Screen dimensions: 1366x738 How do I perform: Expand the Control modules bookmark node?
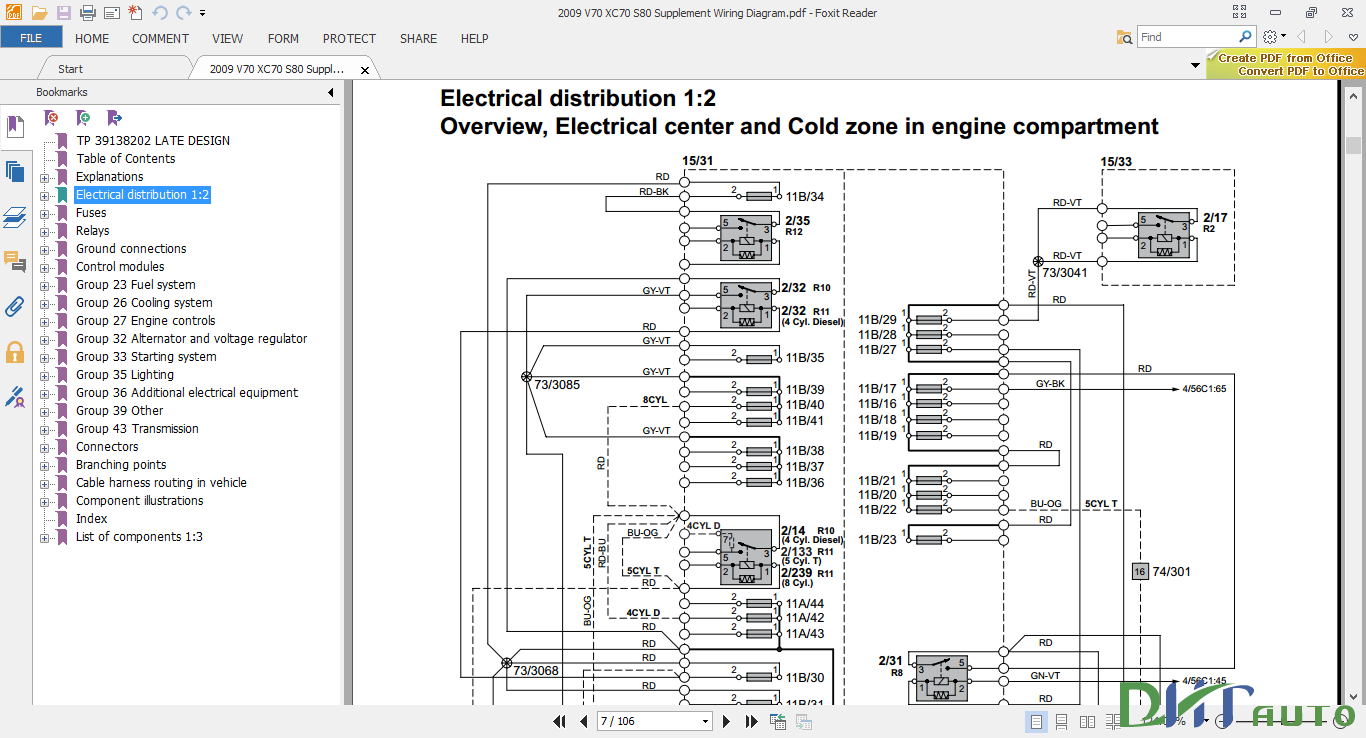(x=44, y=267)
